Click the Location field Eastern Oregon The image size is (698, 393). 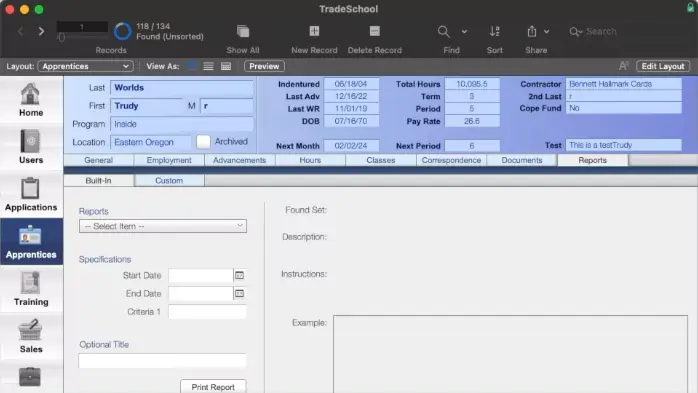(150, 142)
